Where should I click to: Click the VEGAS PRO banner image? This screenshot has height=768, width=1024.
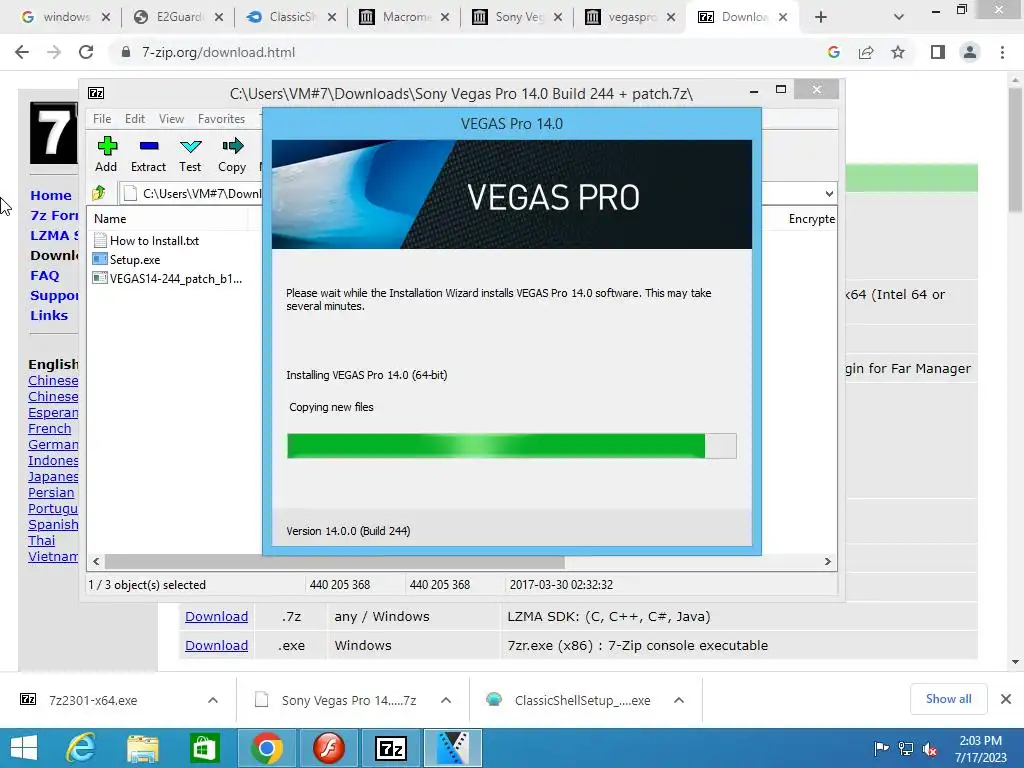[511, 195]
